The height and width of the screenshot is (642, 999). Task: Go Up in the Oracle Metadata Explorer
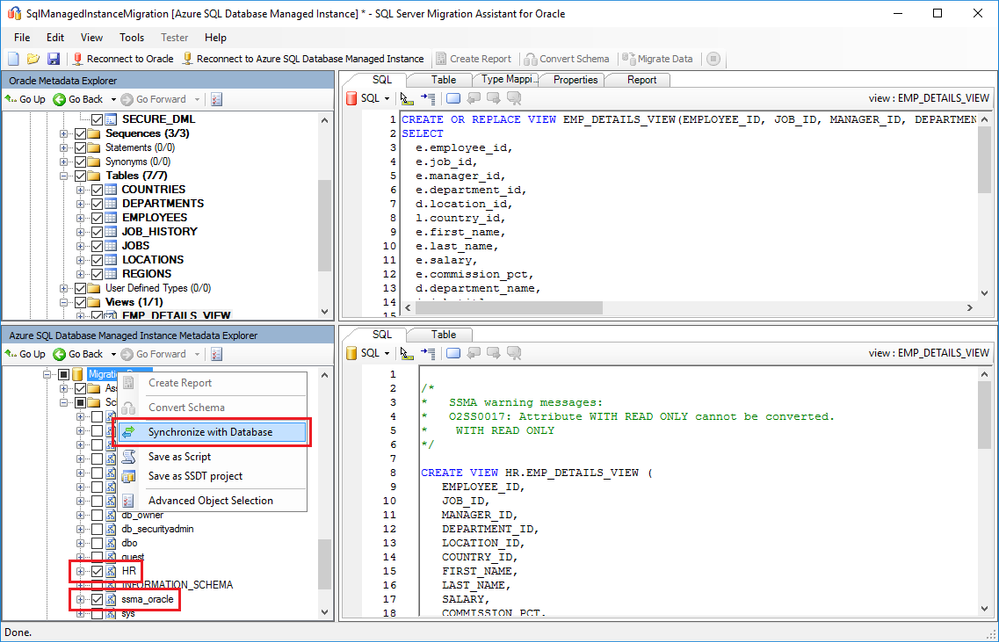(x=25, y=99)
